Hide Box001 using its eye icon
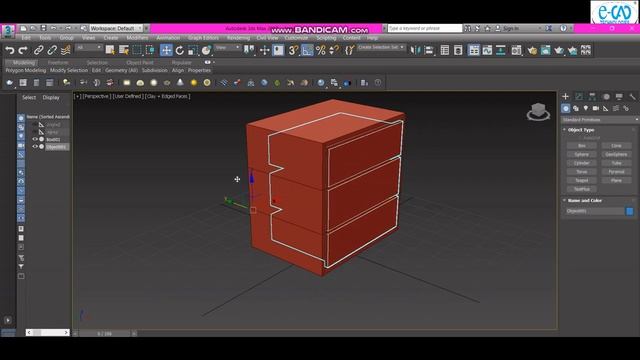Screen dimensions: 640x360 [x=35, y=139]
